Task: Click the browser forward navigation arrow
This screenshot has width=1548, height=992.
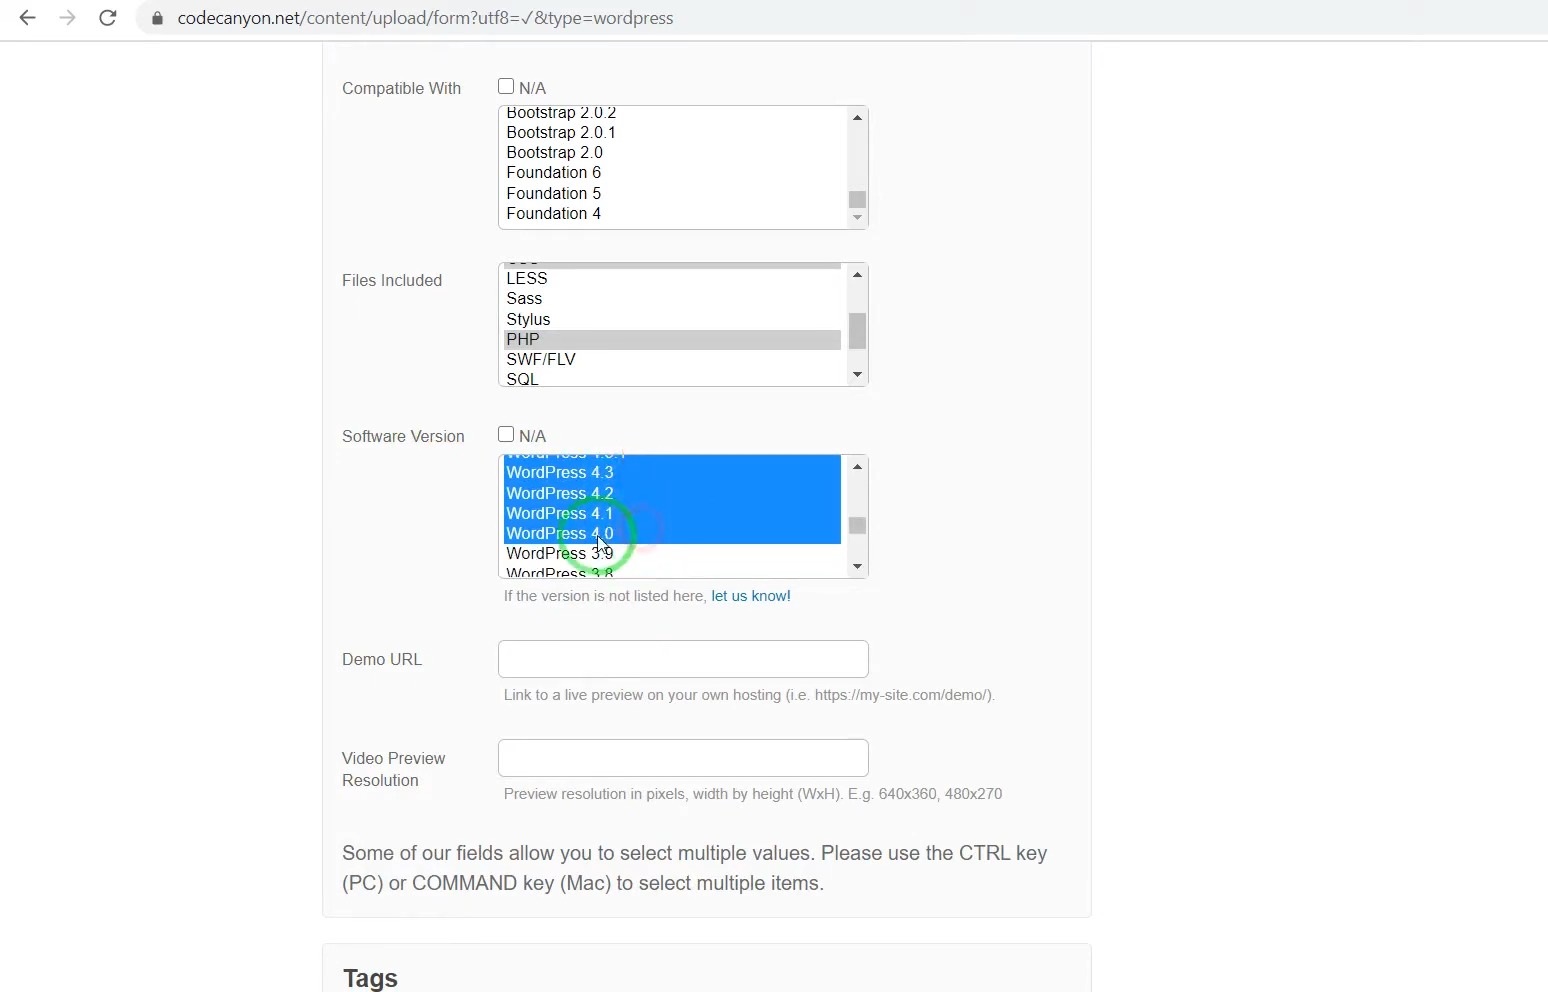Action: point(67,18)
